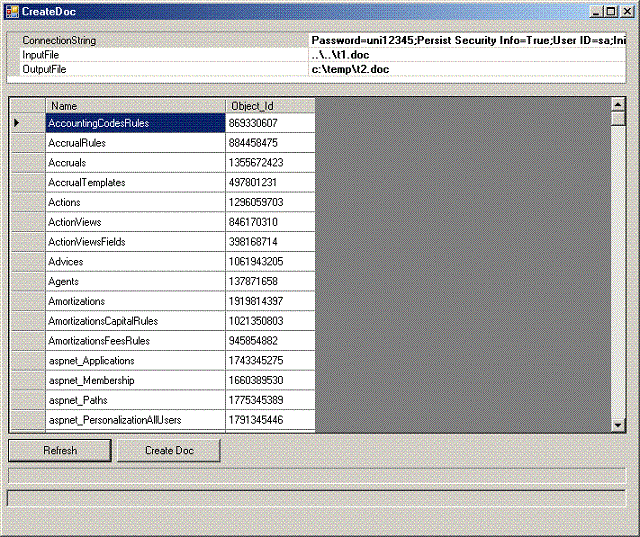Click the Object_Id cell 846170310
Image resolution: width=640 pixels, height=537 pixels.
tap(270, 222)
